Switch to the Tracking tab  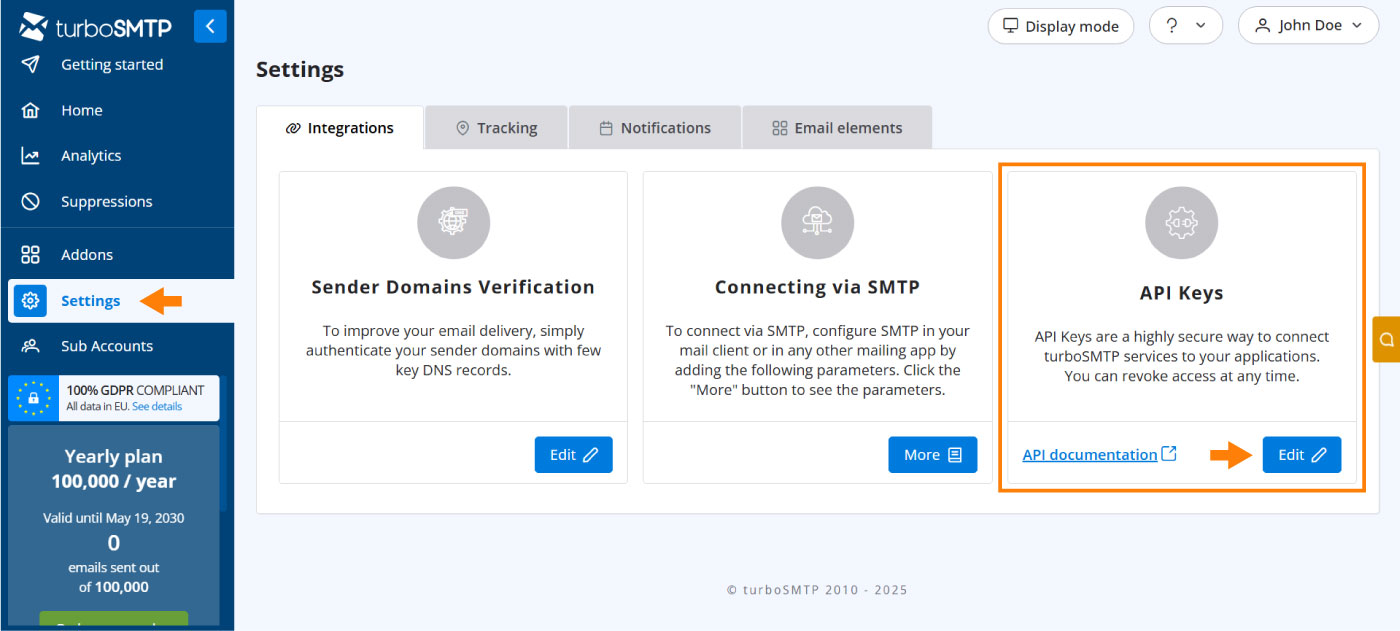click(x=496, y=128)
